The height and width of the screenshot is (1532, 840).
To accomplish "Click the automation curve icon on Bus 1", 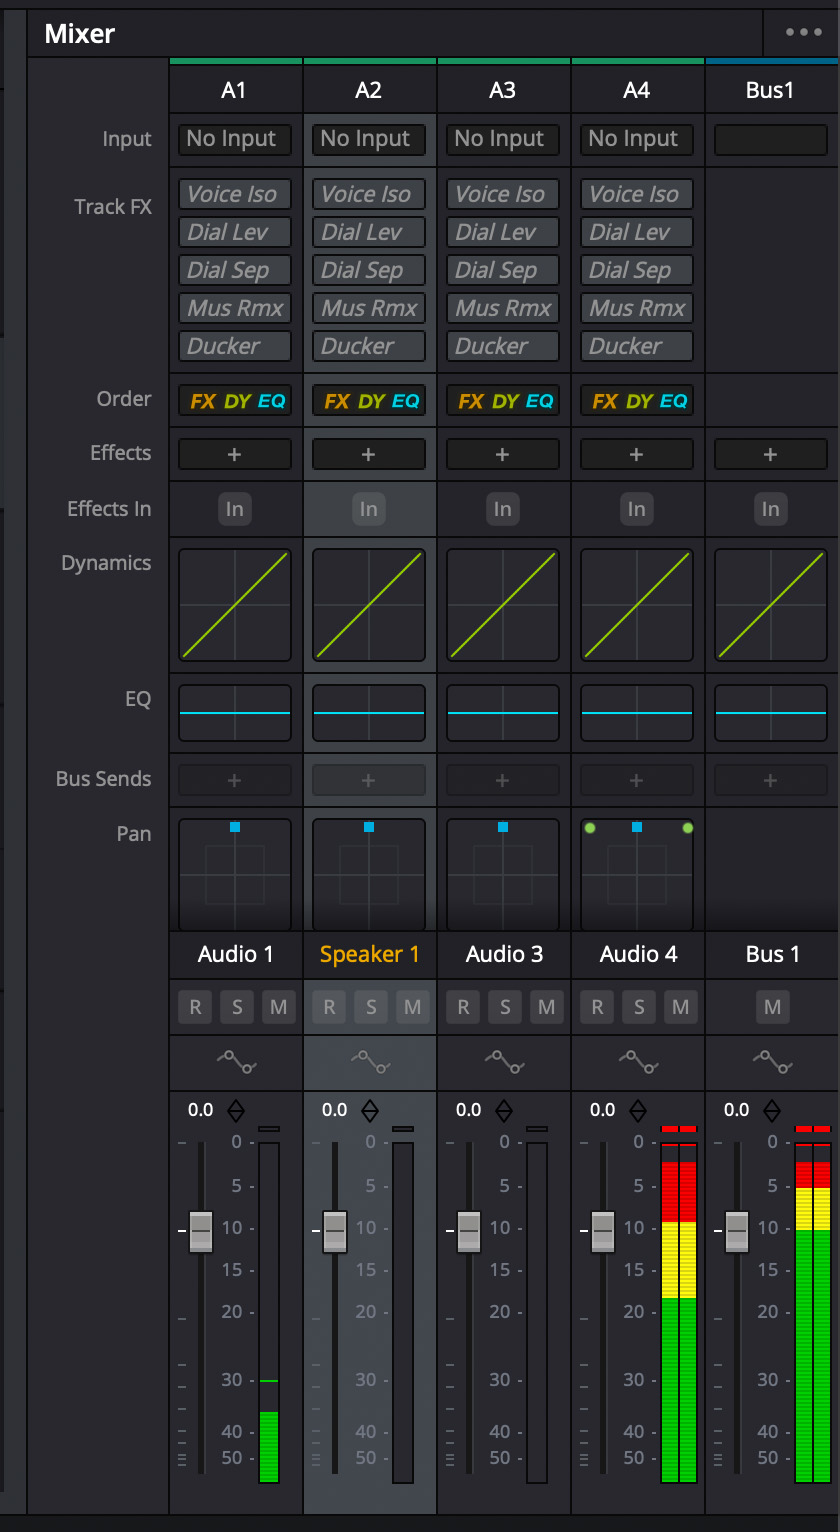I will click(x=771, y=1062).
